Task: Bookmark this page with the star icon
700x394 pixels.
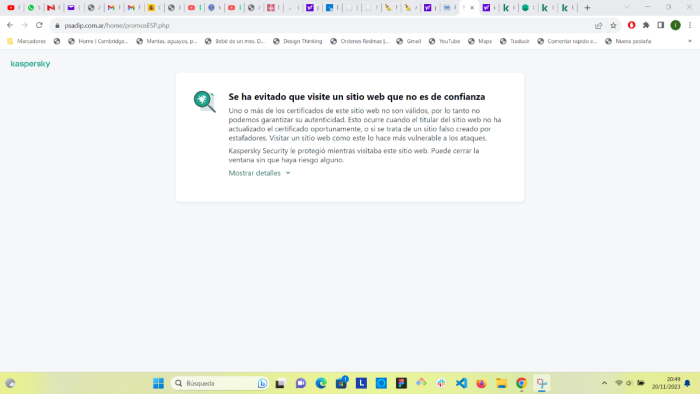Action: coord(613,25)
